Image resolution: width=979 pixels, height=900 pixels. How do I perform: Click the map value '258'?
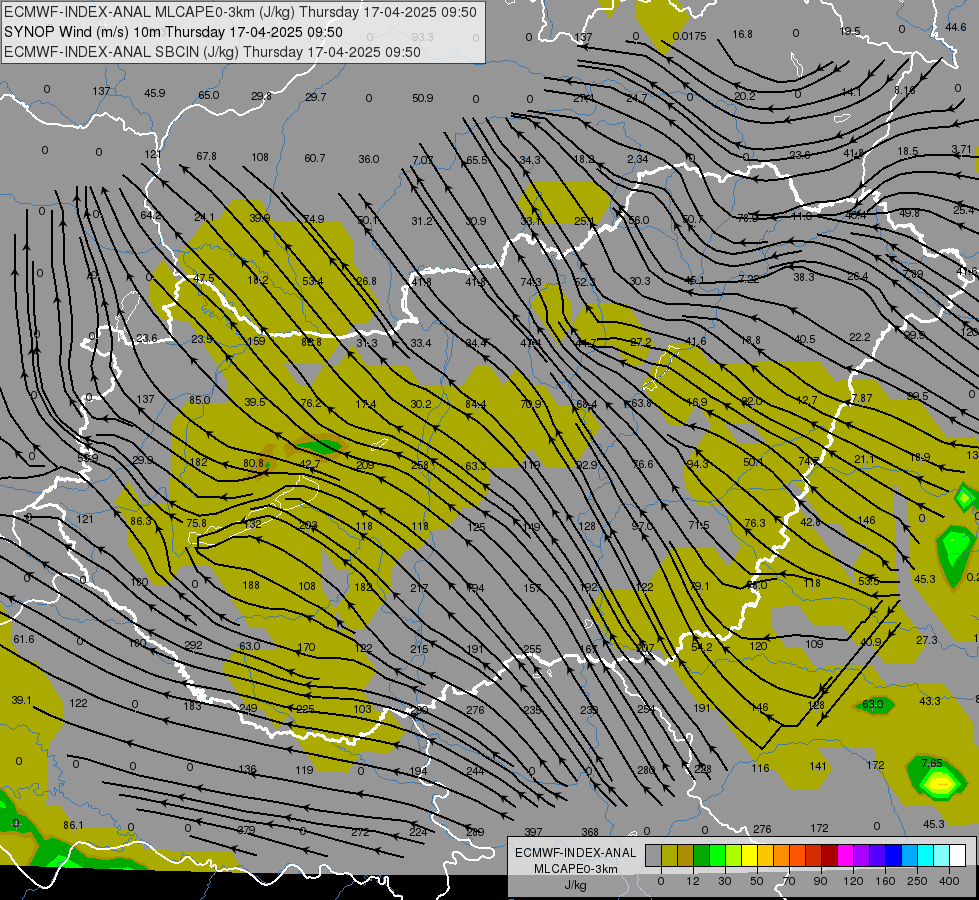tap(420, 465)
